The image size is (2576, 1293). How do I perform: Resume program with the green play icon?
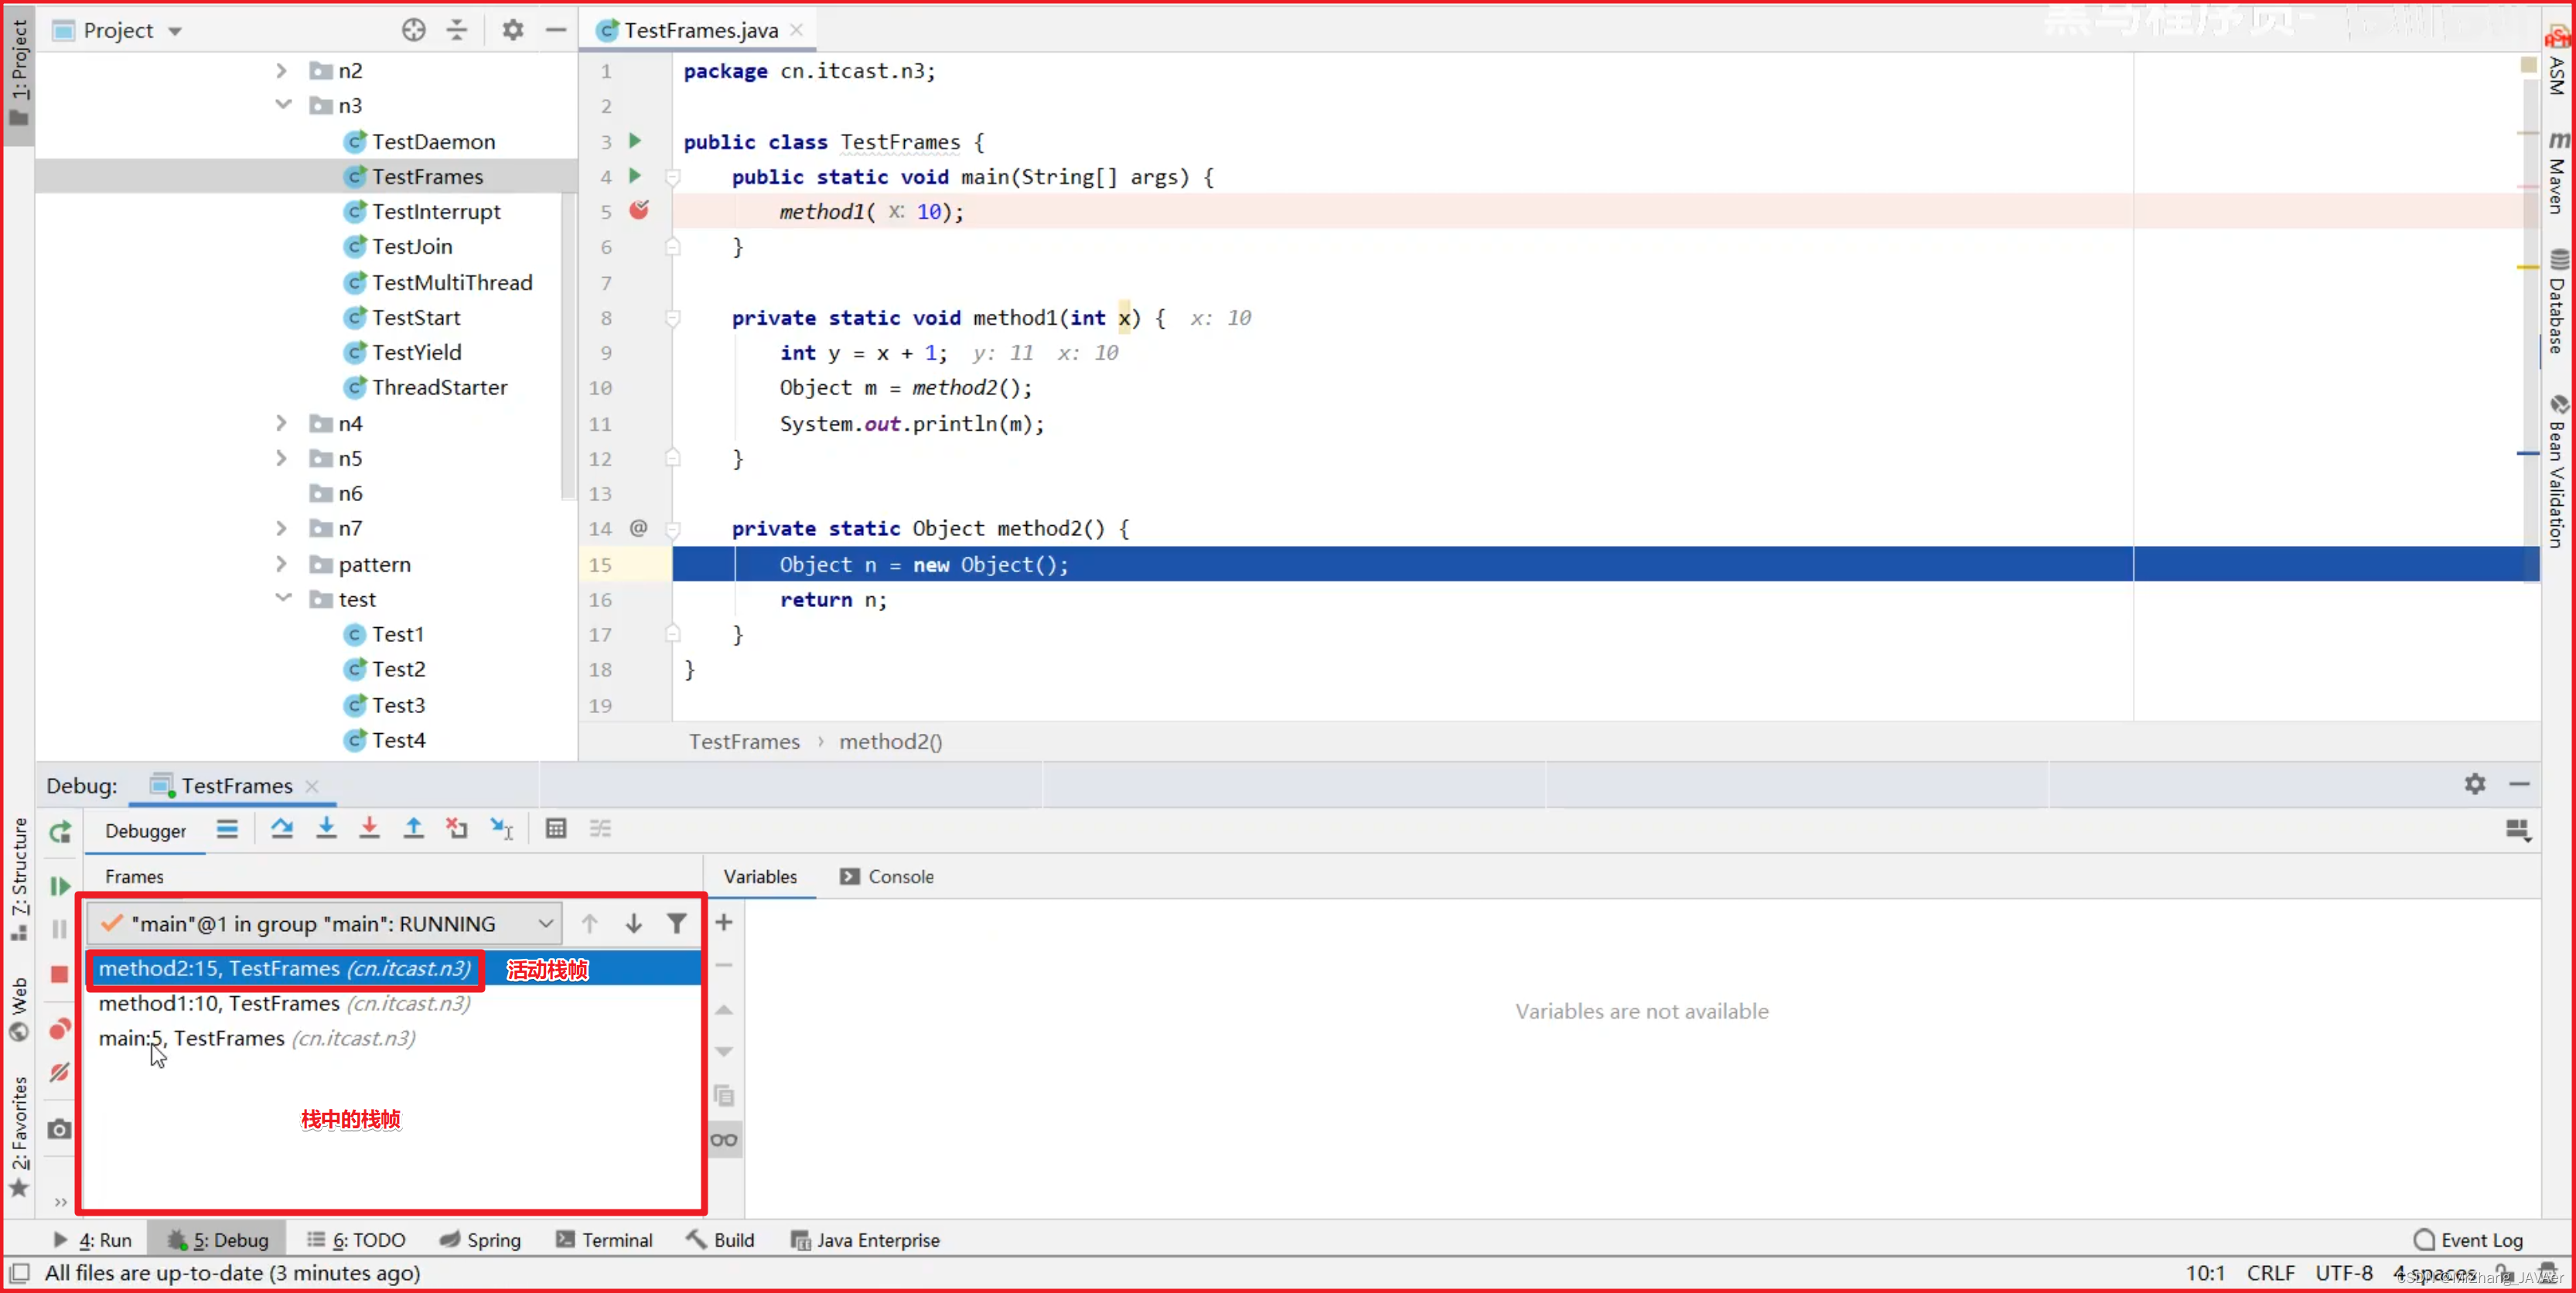(x=60, y=886)
